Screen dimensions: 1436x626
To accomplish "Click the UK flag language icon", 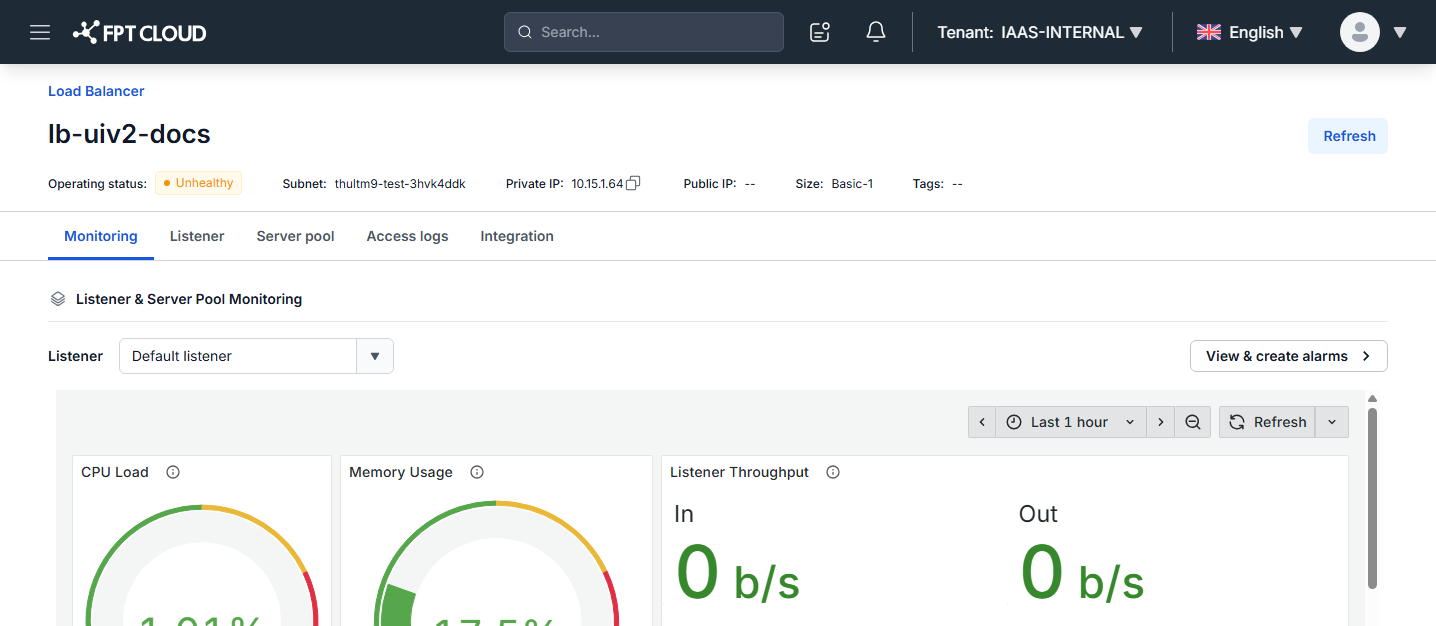I will (x=1209, y=32).
